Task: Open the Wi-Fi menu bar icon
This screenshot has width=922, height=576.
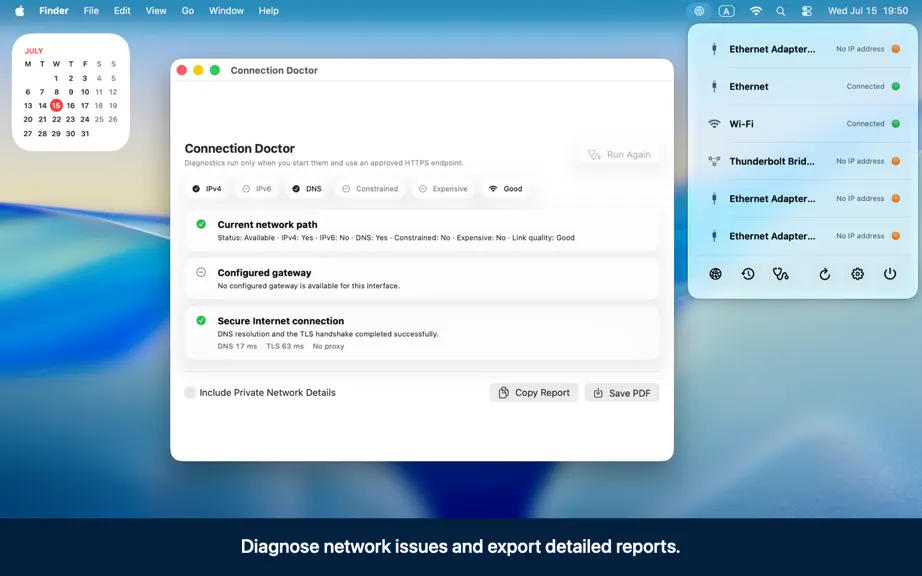Action: [756, 11]
